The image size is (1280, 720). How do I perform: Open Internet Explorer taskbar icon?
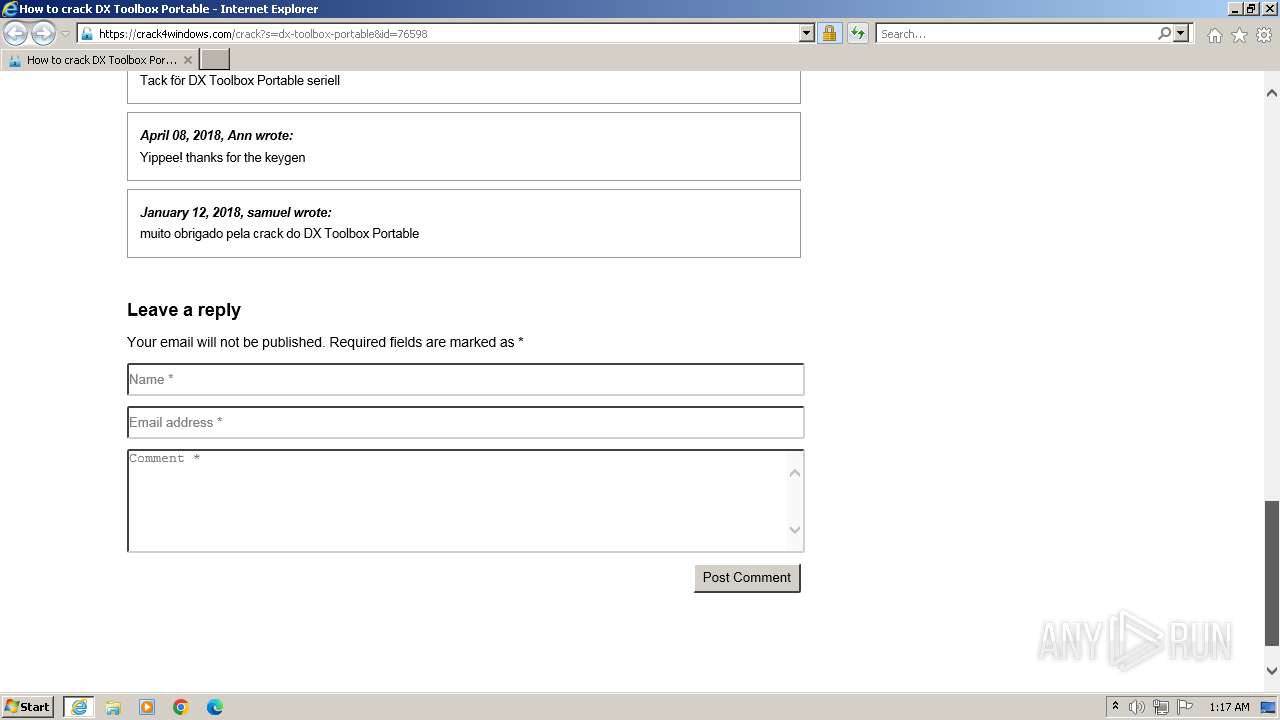tap(79, 707)
